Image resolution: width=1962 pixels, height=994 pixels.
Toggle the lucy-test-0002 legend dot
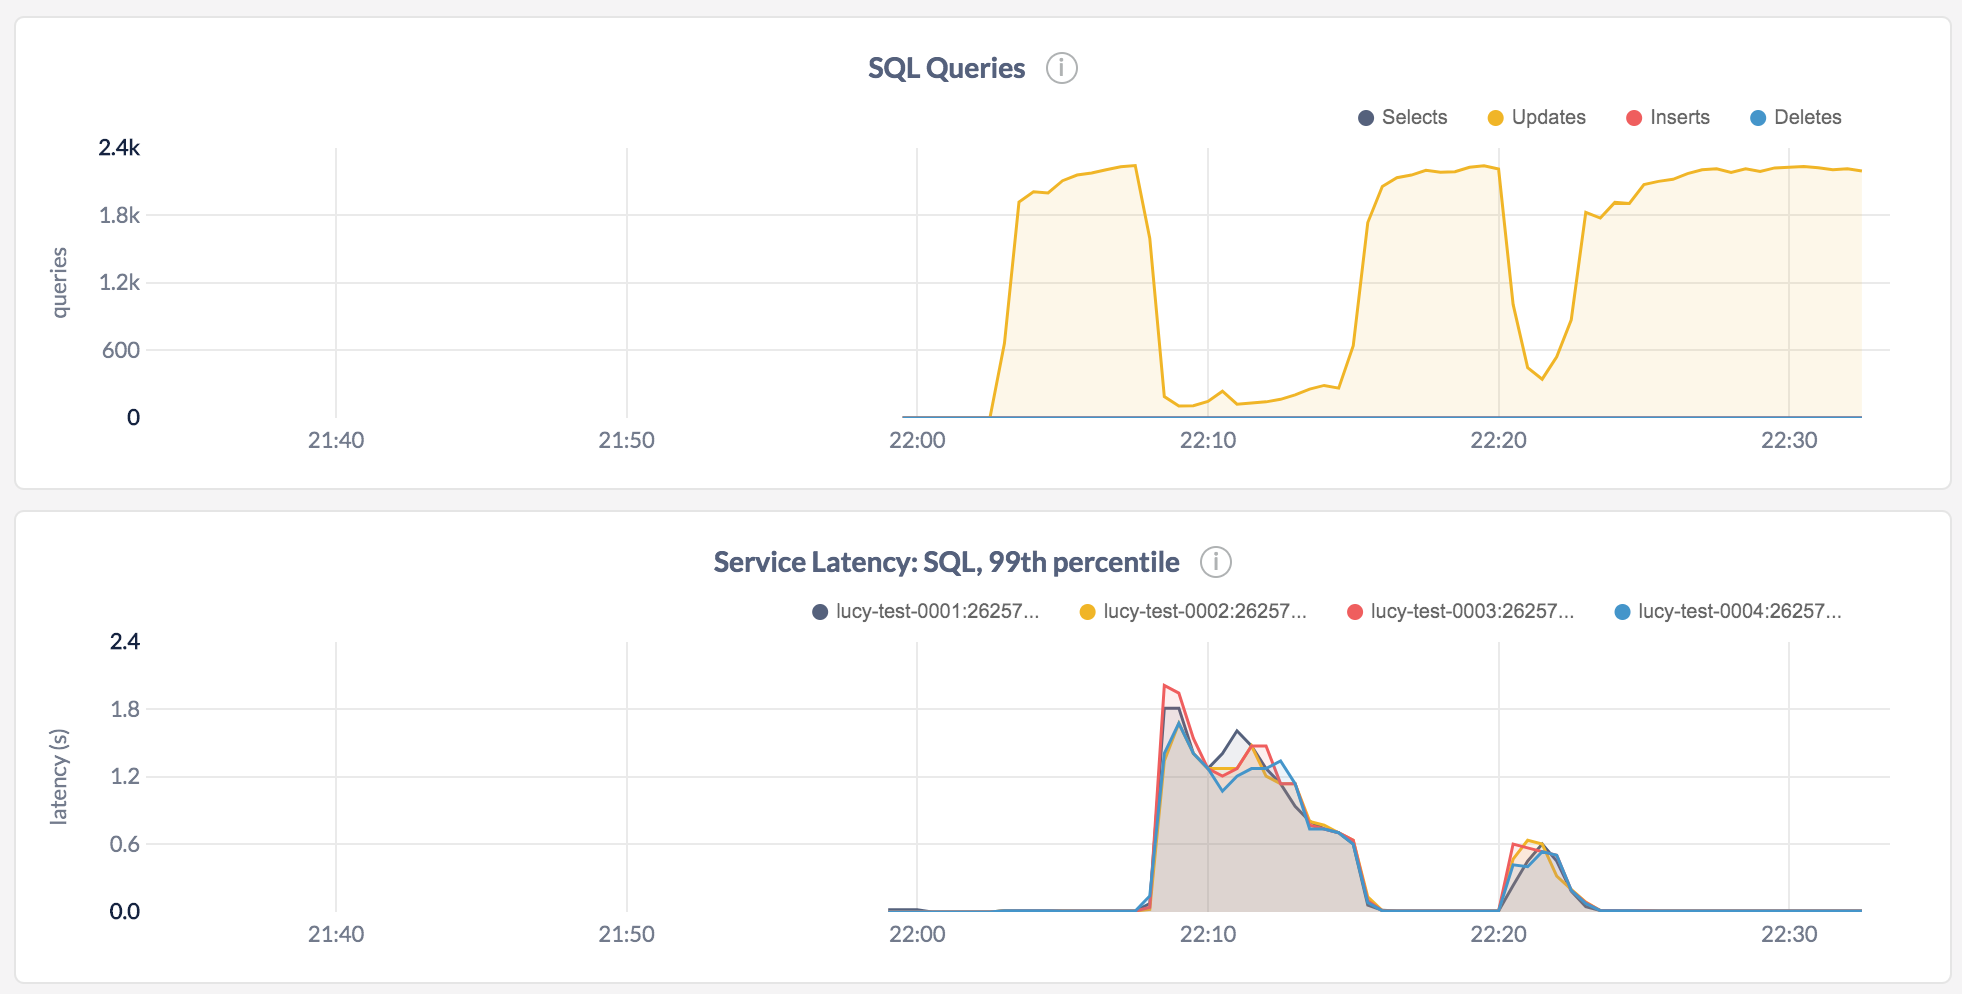(1087, 612)
